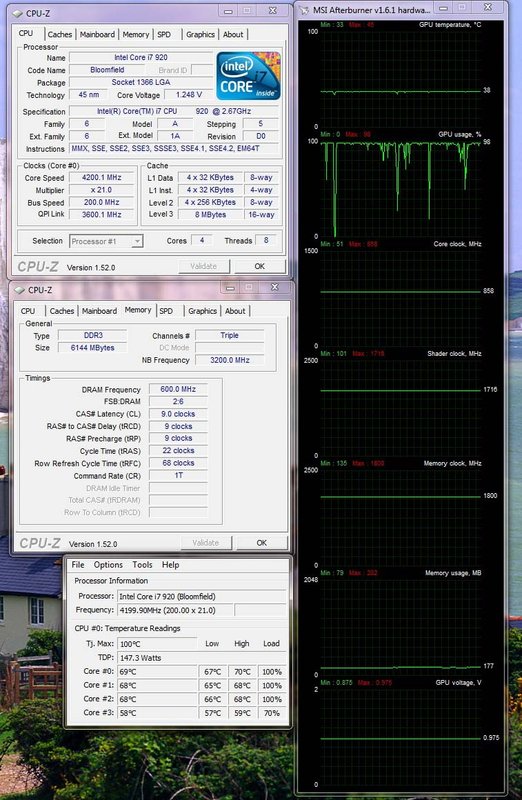Select Caches tab in lower CPU-Z window
The image size is (522, 800).
coord(62,311)
